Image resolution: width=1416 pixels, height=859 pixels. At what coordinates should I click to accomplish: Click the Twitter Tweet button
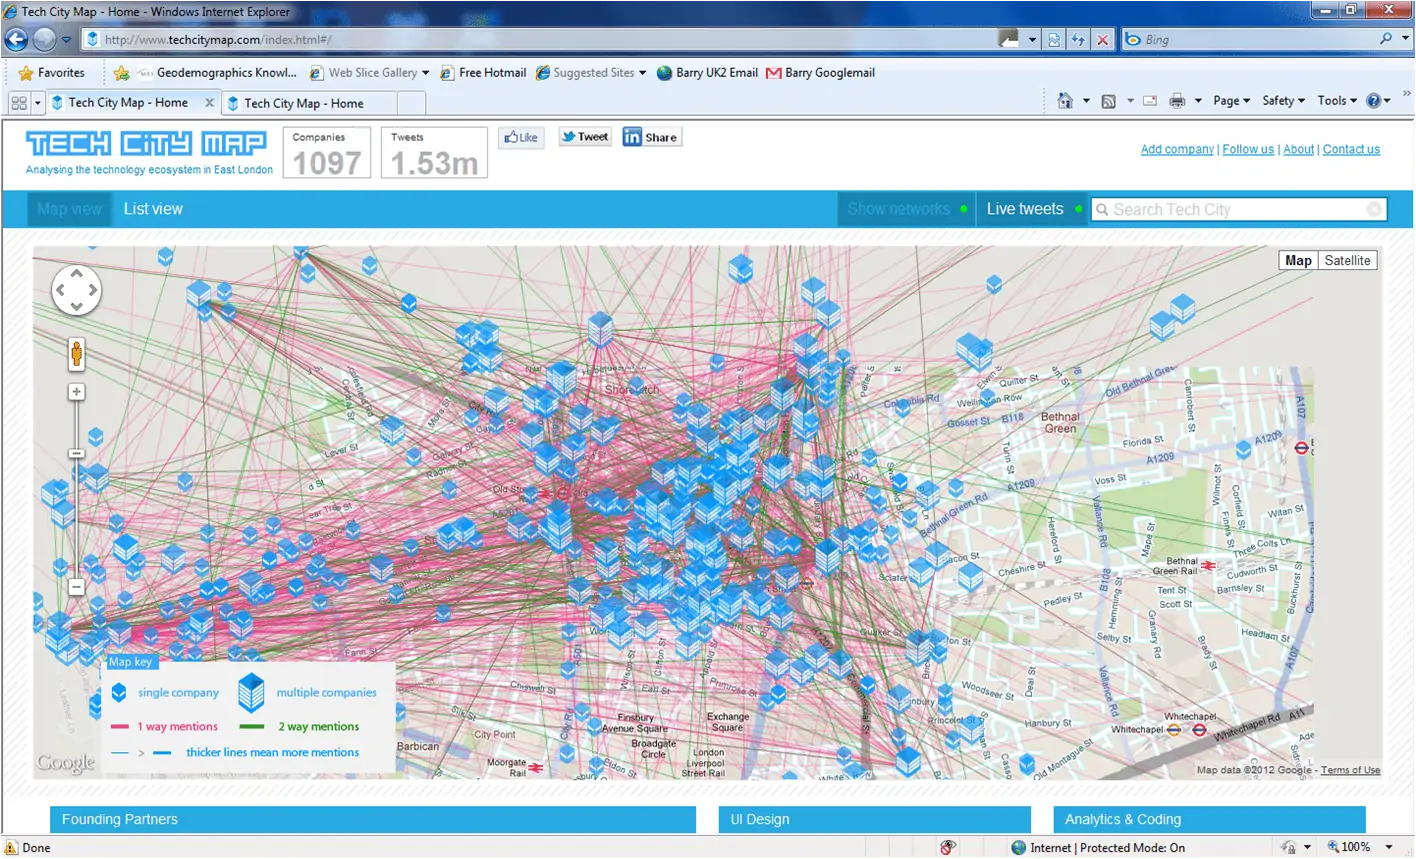(x=585, y=137)
